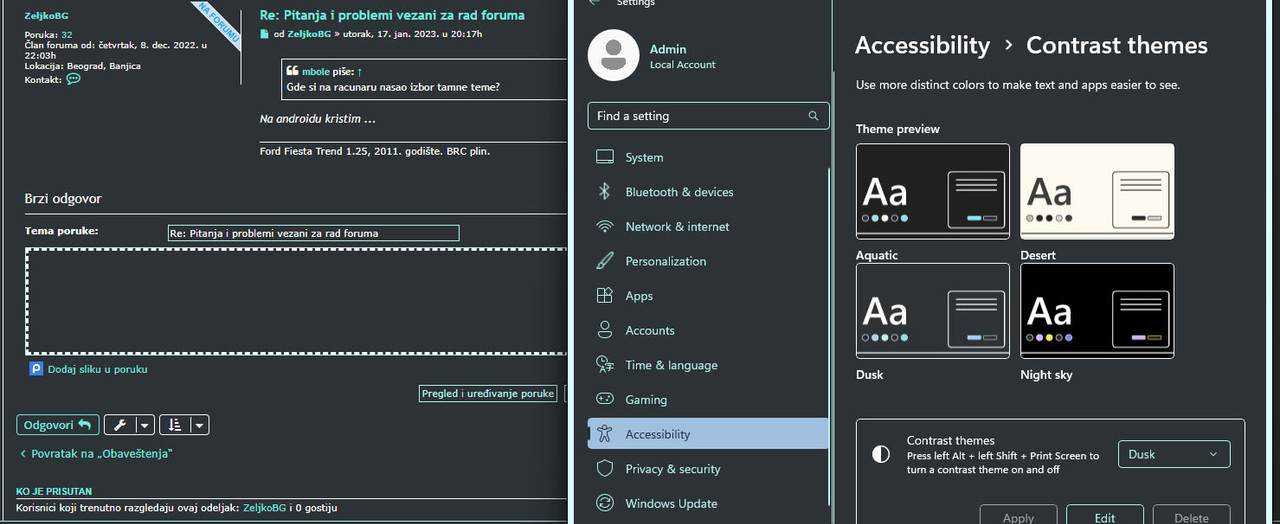Viewport: 1280px width, 524px height.
Task: Open the Privacy & security shield icon
Action: click(x=604, y=468)
